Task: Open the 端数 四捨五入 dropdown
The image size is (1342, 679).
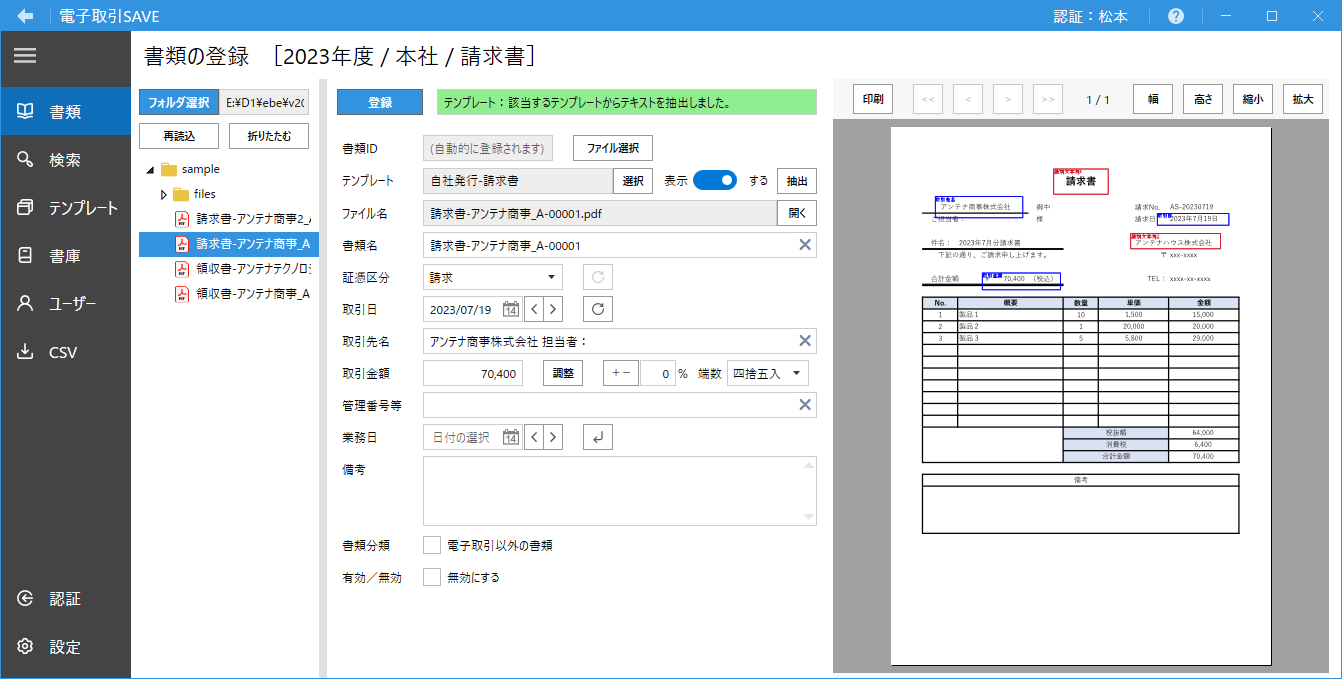Action: pos(767,373)
